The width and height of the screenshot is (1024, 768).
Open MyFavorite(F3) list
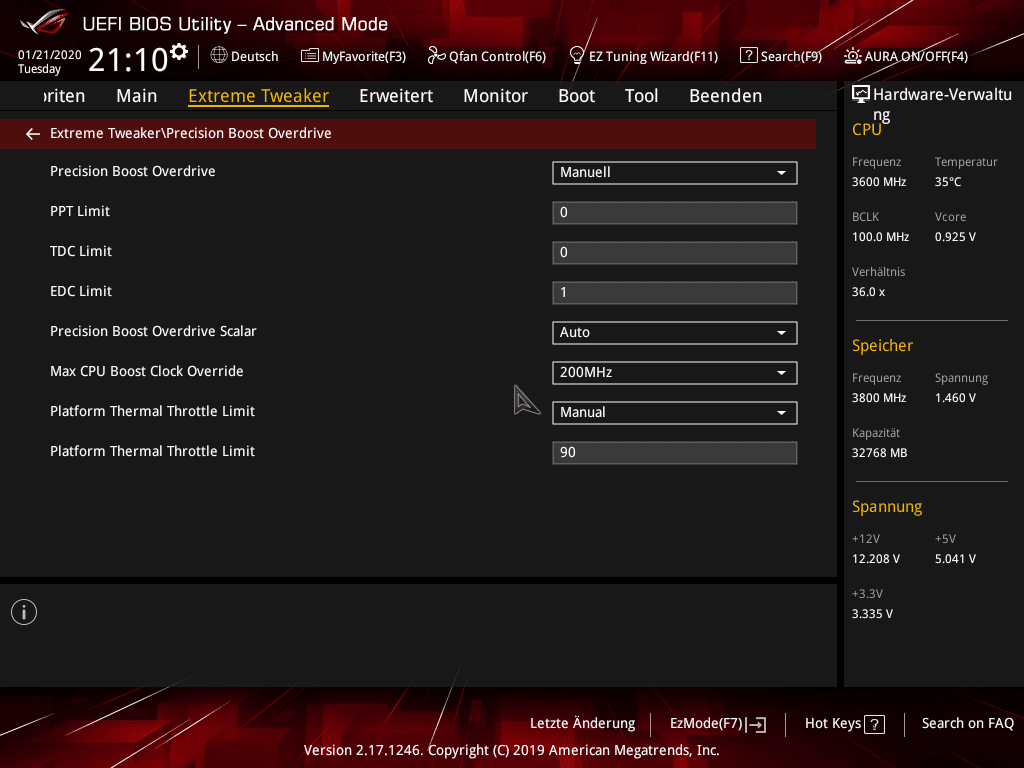click(353, 56)
